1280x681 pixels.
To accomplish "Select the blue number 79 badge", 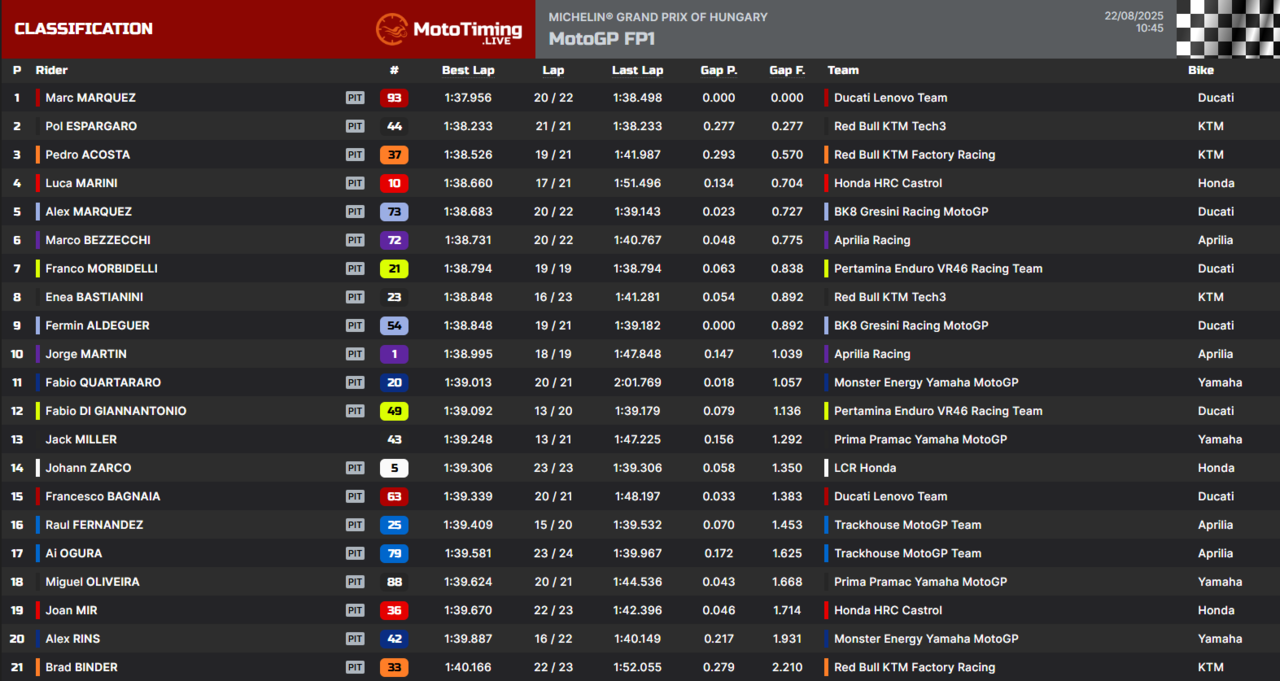I will [x=394, y=553].
